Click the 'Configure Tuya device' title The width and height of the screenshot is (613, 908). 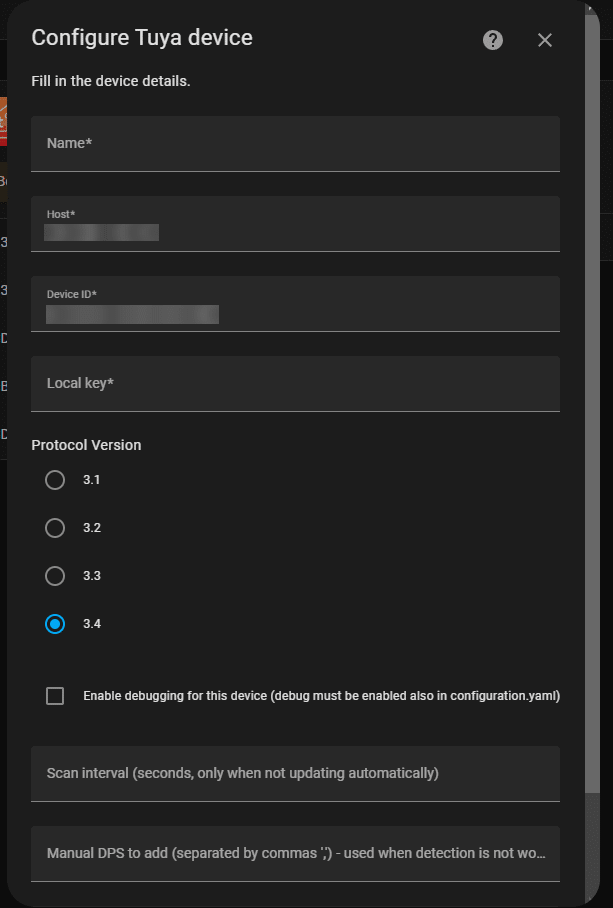pos(142,38)
